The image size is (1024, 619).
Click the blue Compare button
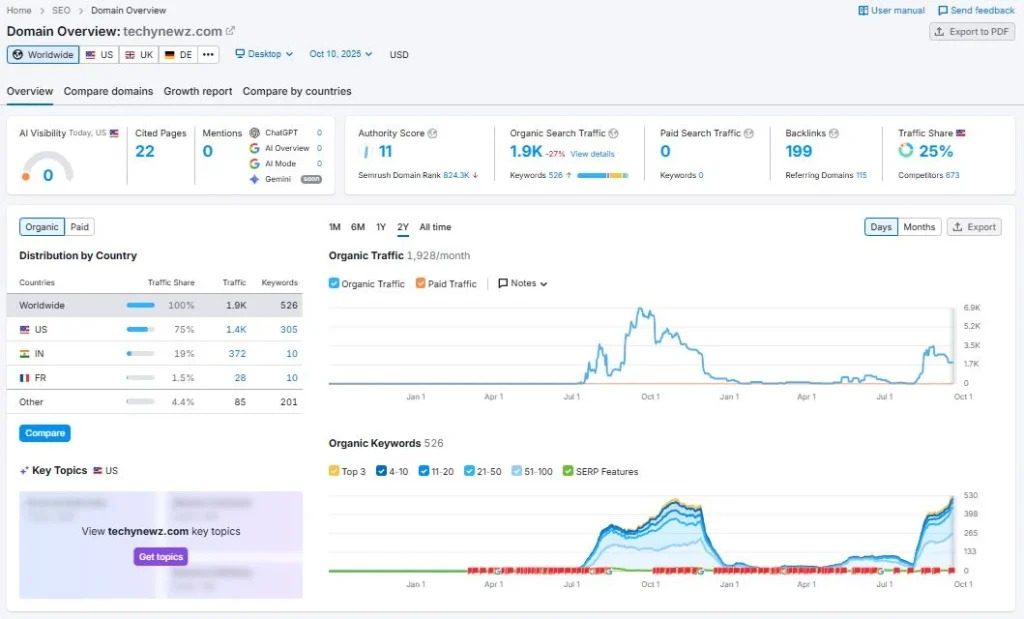point(45,433)
